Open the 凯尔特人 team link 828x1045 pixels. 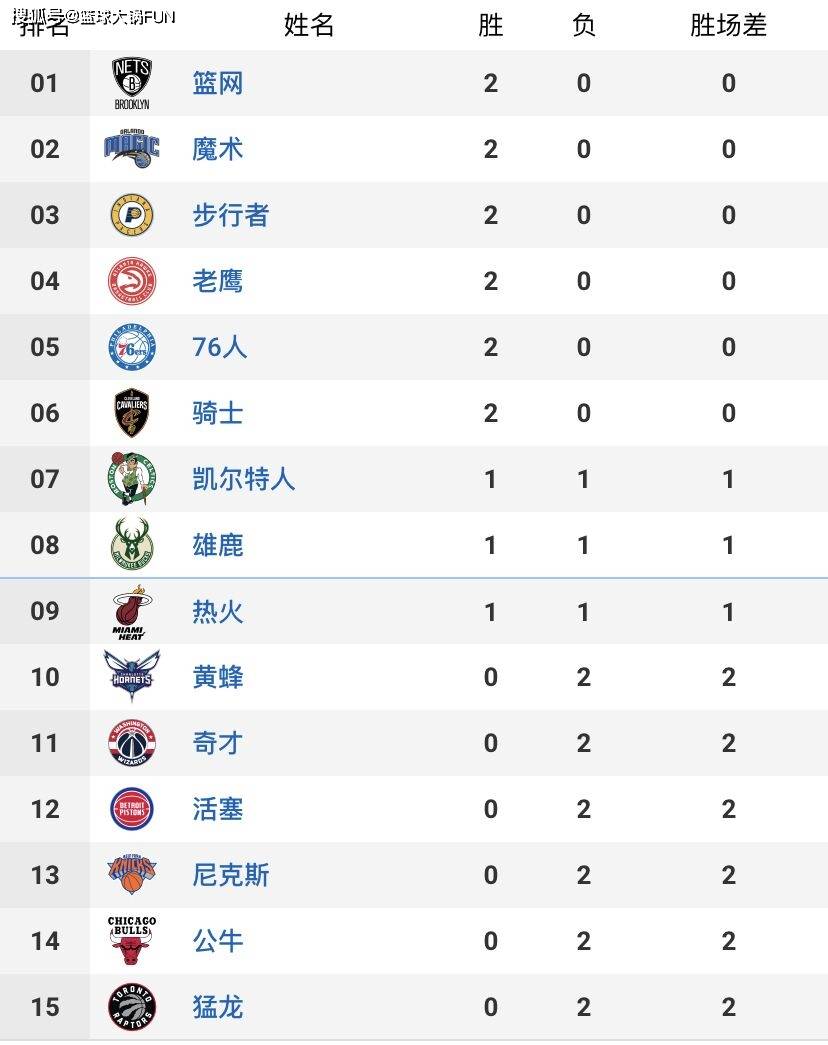[x=243, y=479]
